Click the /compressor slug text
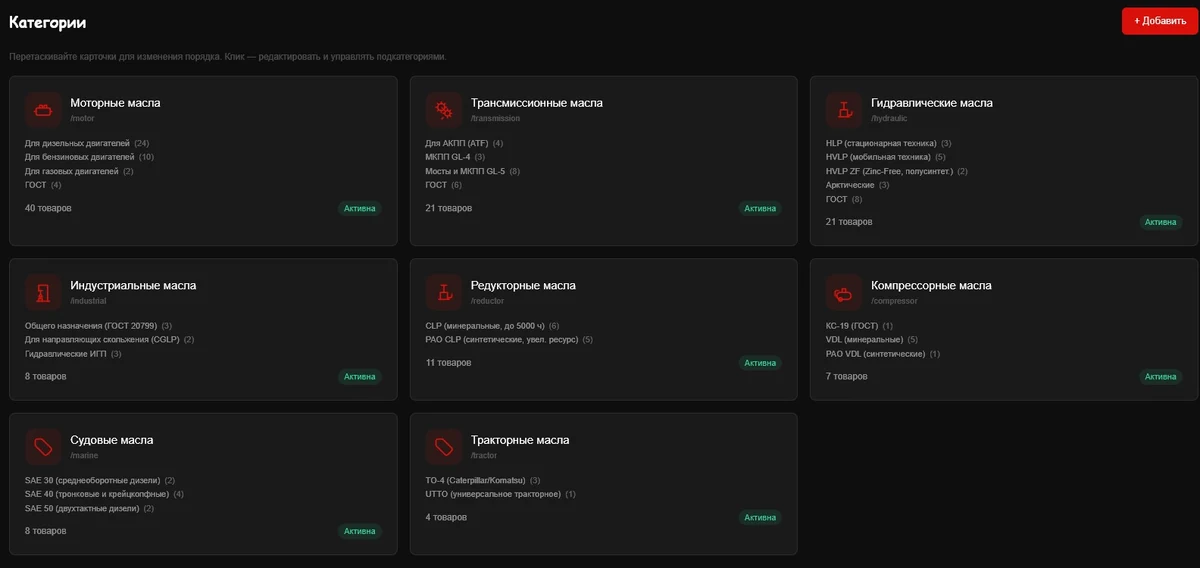Screen dimensions: 1200x568 (894, 301)
